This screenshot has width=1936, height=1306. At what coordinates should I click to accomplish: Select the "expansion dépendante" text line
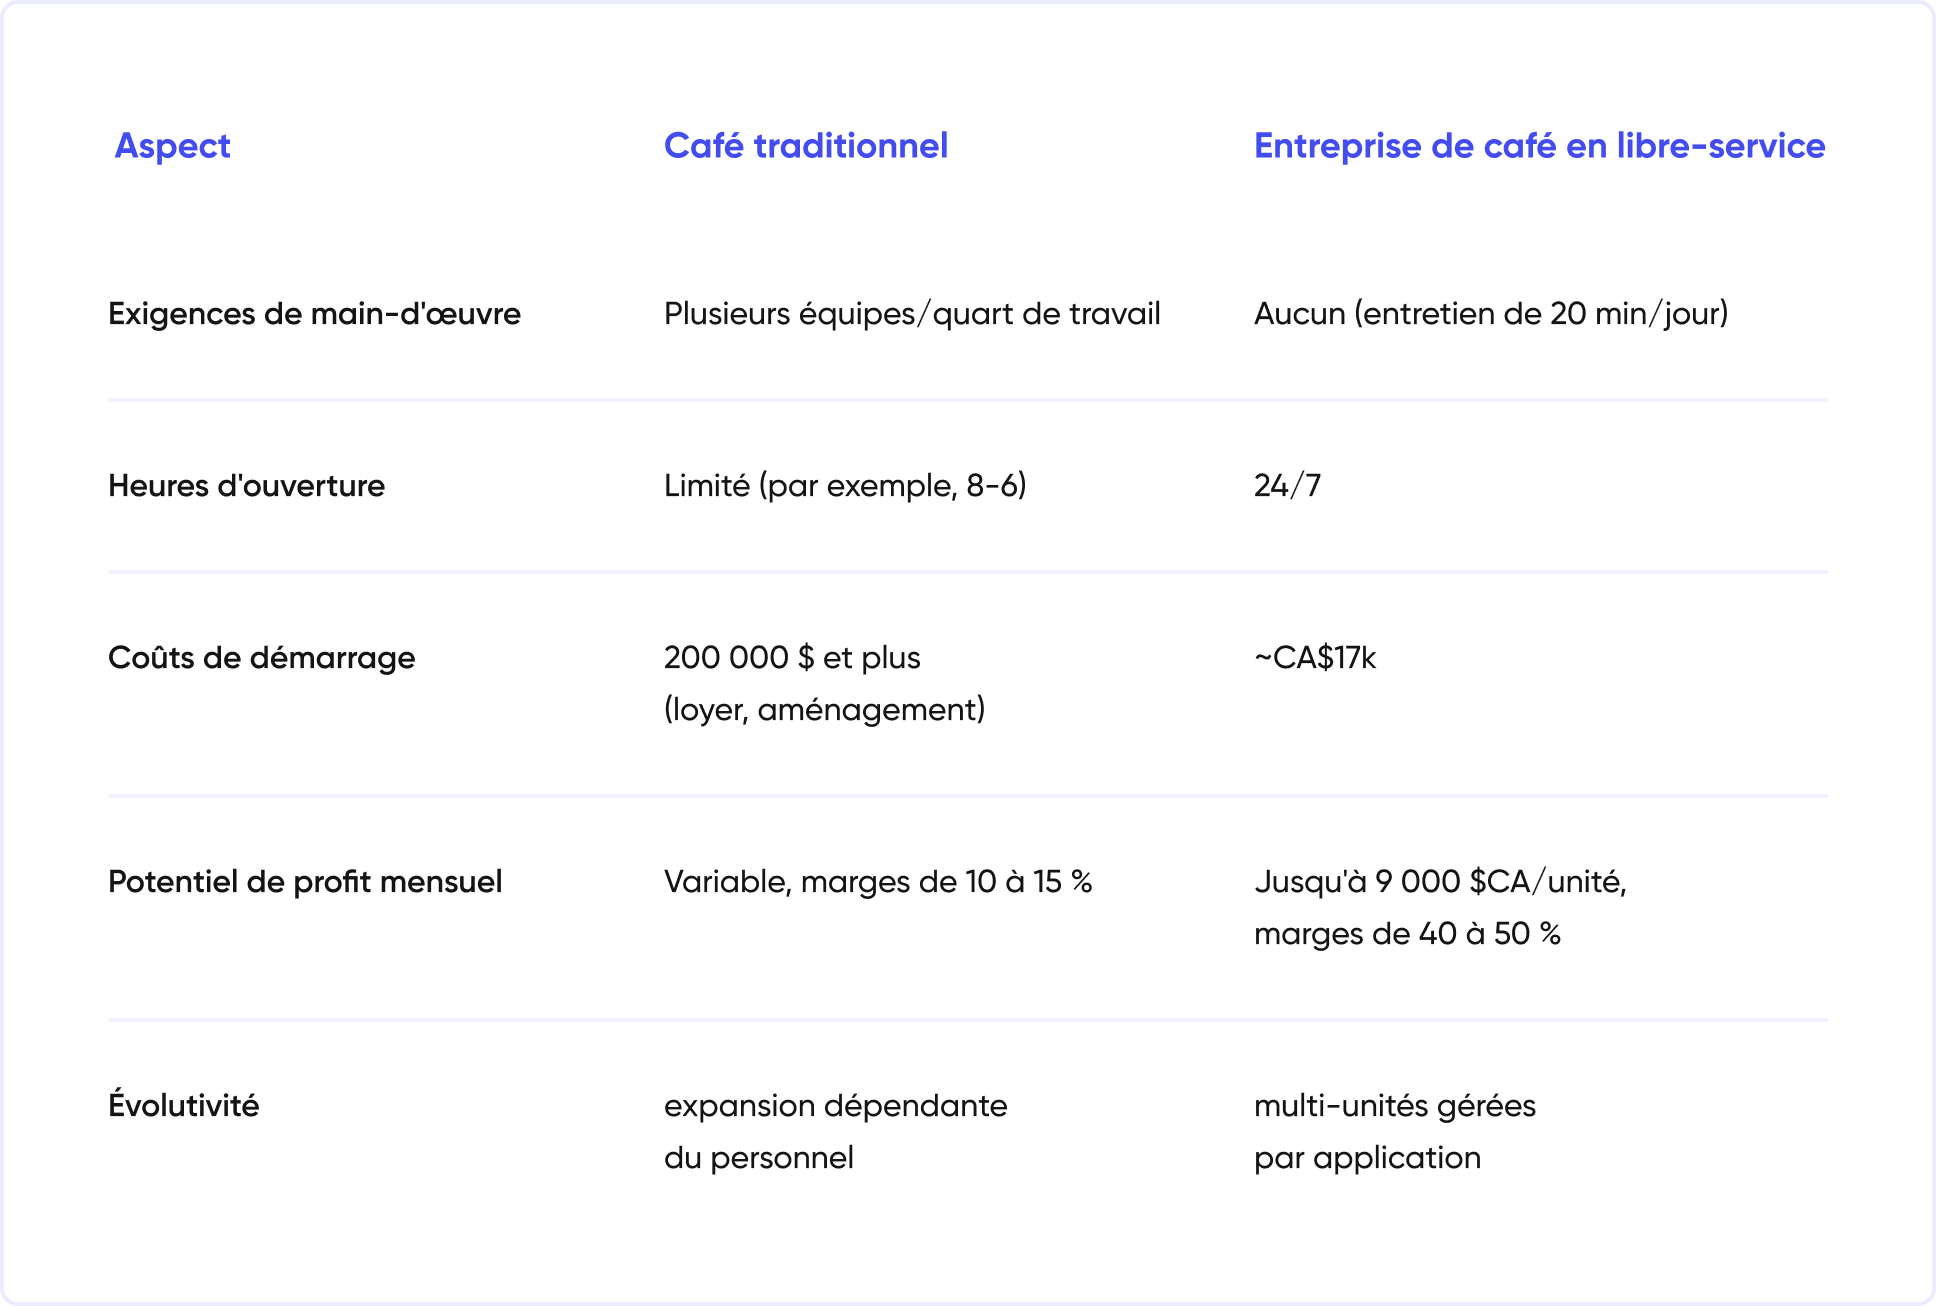835,1106
